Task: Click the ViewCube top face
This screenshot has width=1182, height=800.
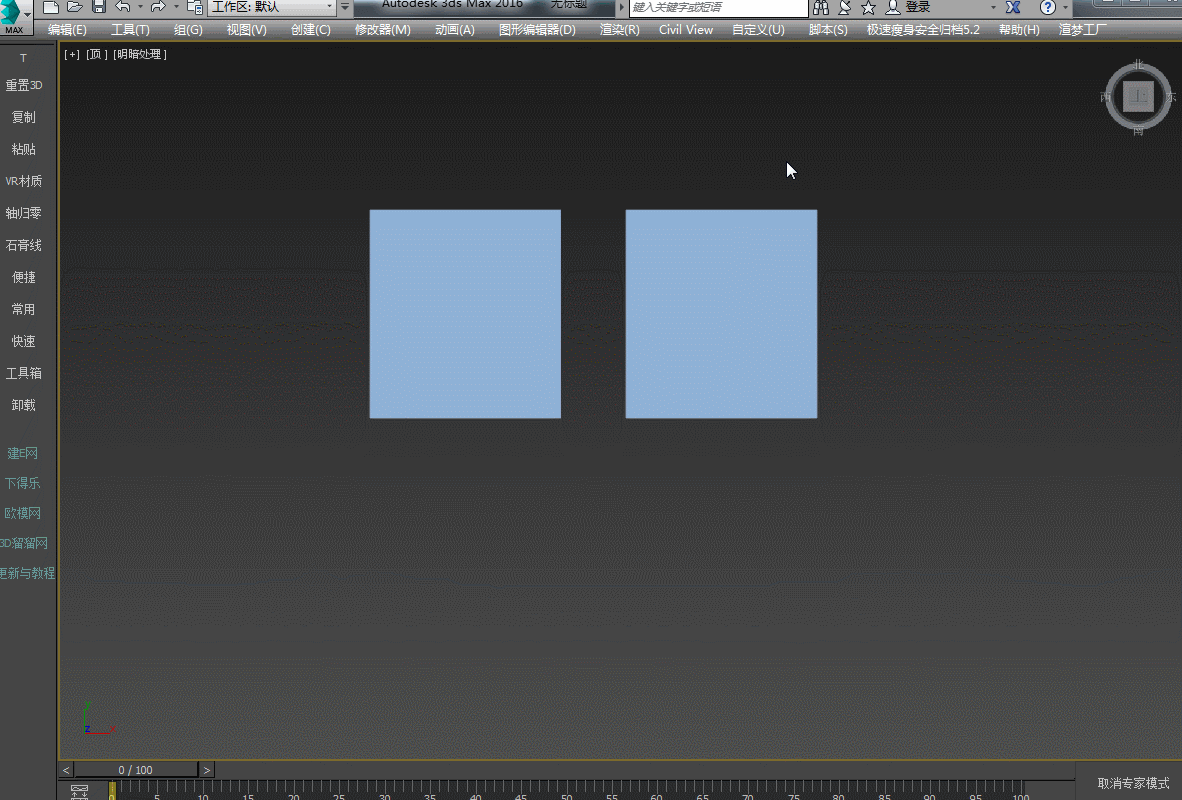Action: click(1138, 97)
